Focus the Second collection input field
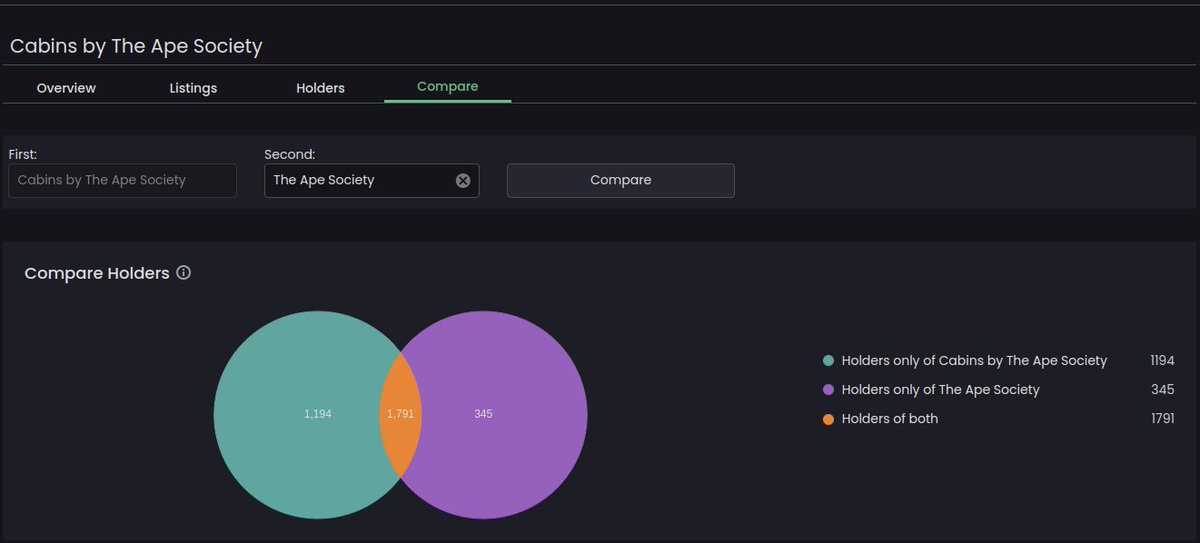This screenshot has height=543, width=1200. pyautogui.click(x=372, y=180)
